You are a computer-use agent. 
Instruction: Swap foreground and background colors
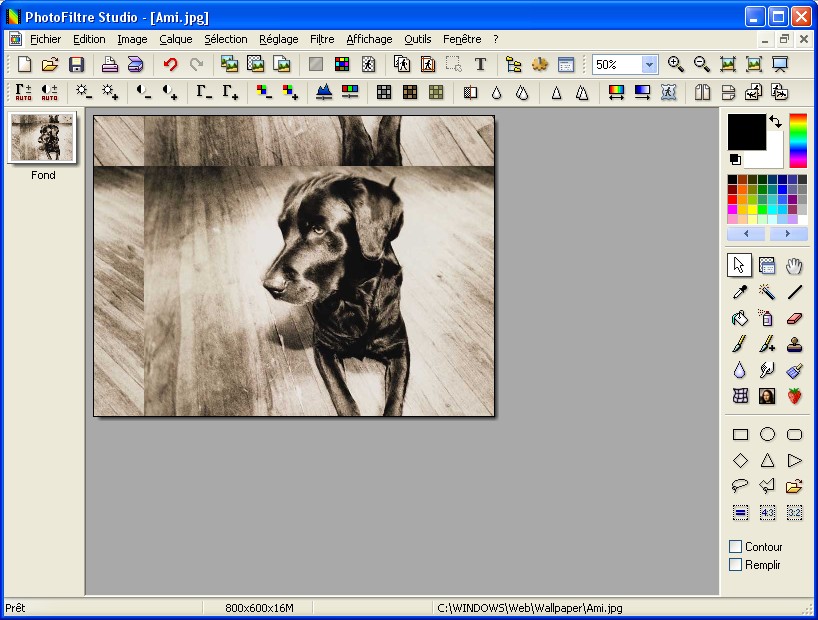click(775, 121)
